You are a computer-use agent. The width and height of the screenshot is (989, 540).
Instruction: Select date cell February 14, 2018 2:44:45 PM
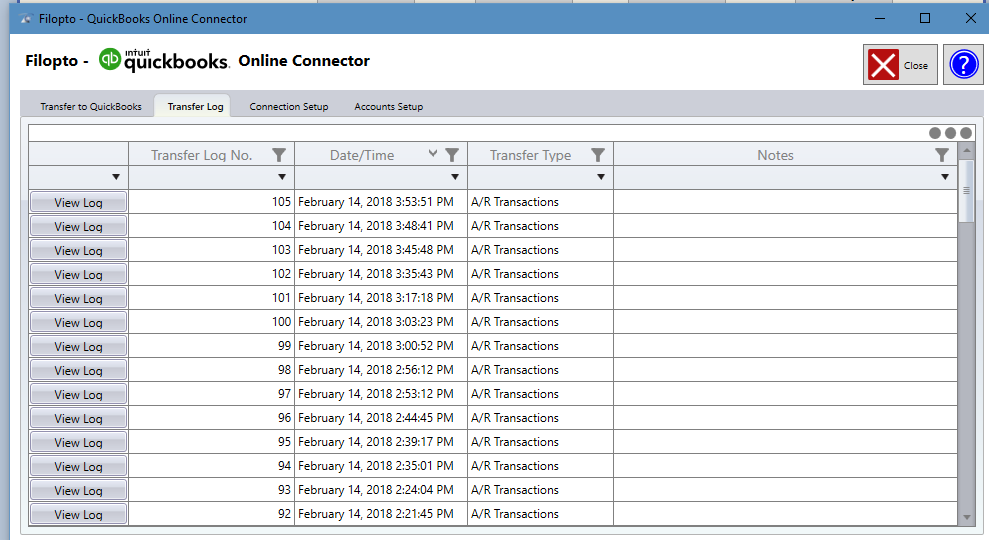[x=380, y=418]
